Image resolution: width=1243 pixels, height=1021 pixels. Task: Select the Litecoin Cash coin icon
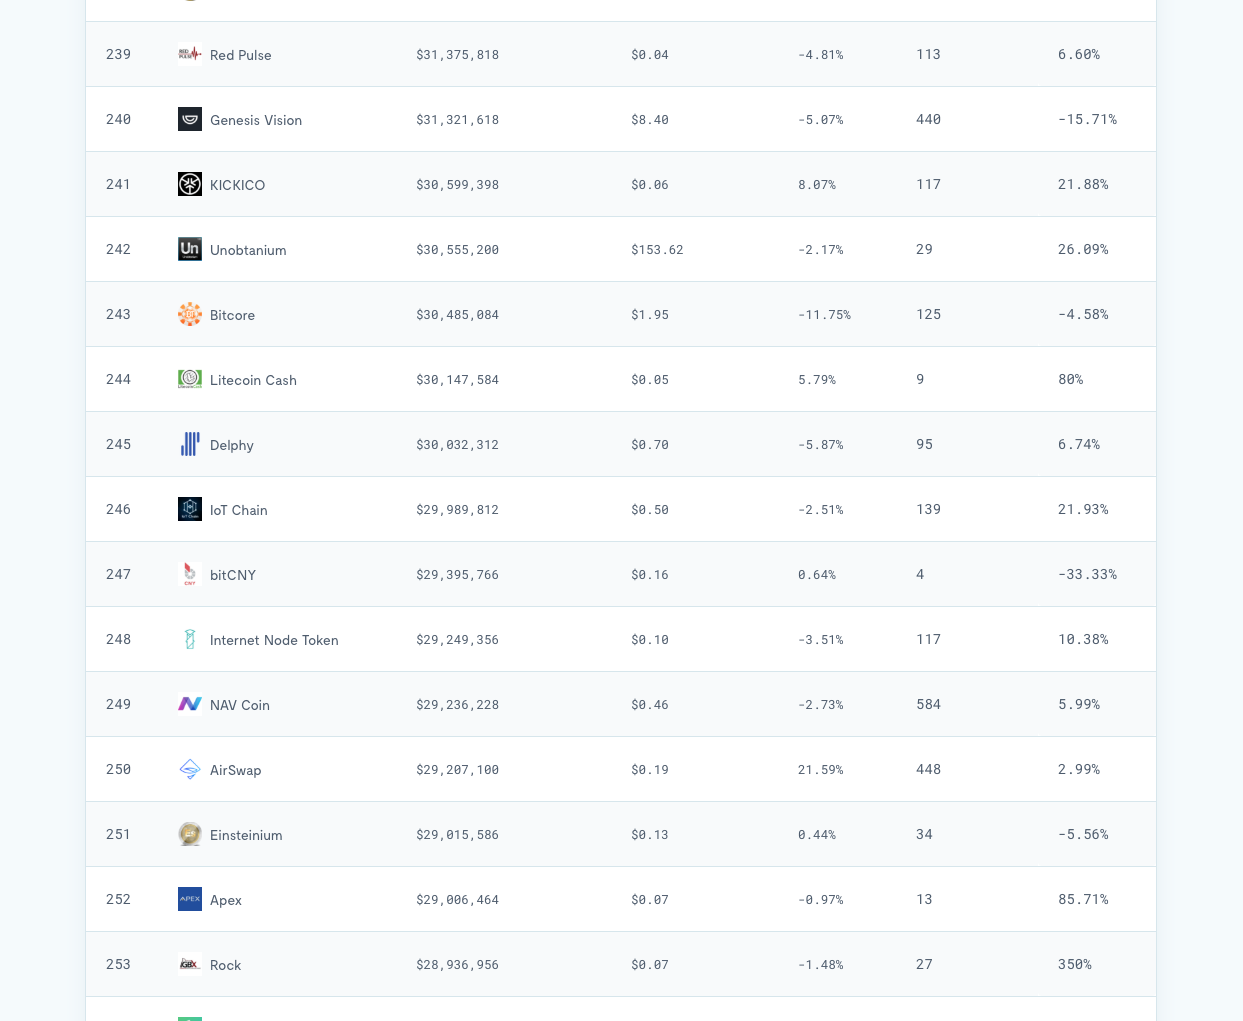190,379
